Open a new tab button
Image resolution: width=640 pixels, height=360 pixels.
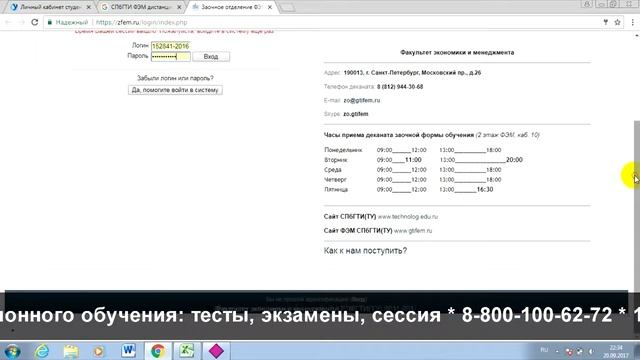coord(287,8)
